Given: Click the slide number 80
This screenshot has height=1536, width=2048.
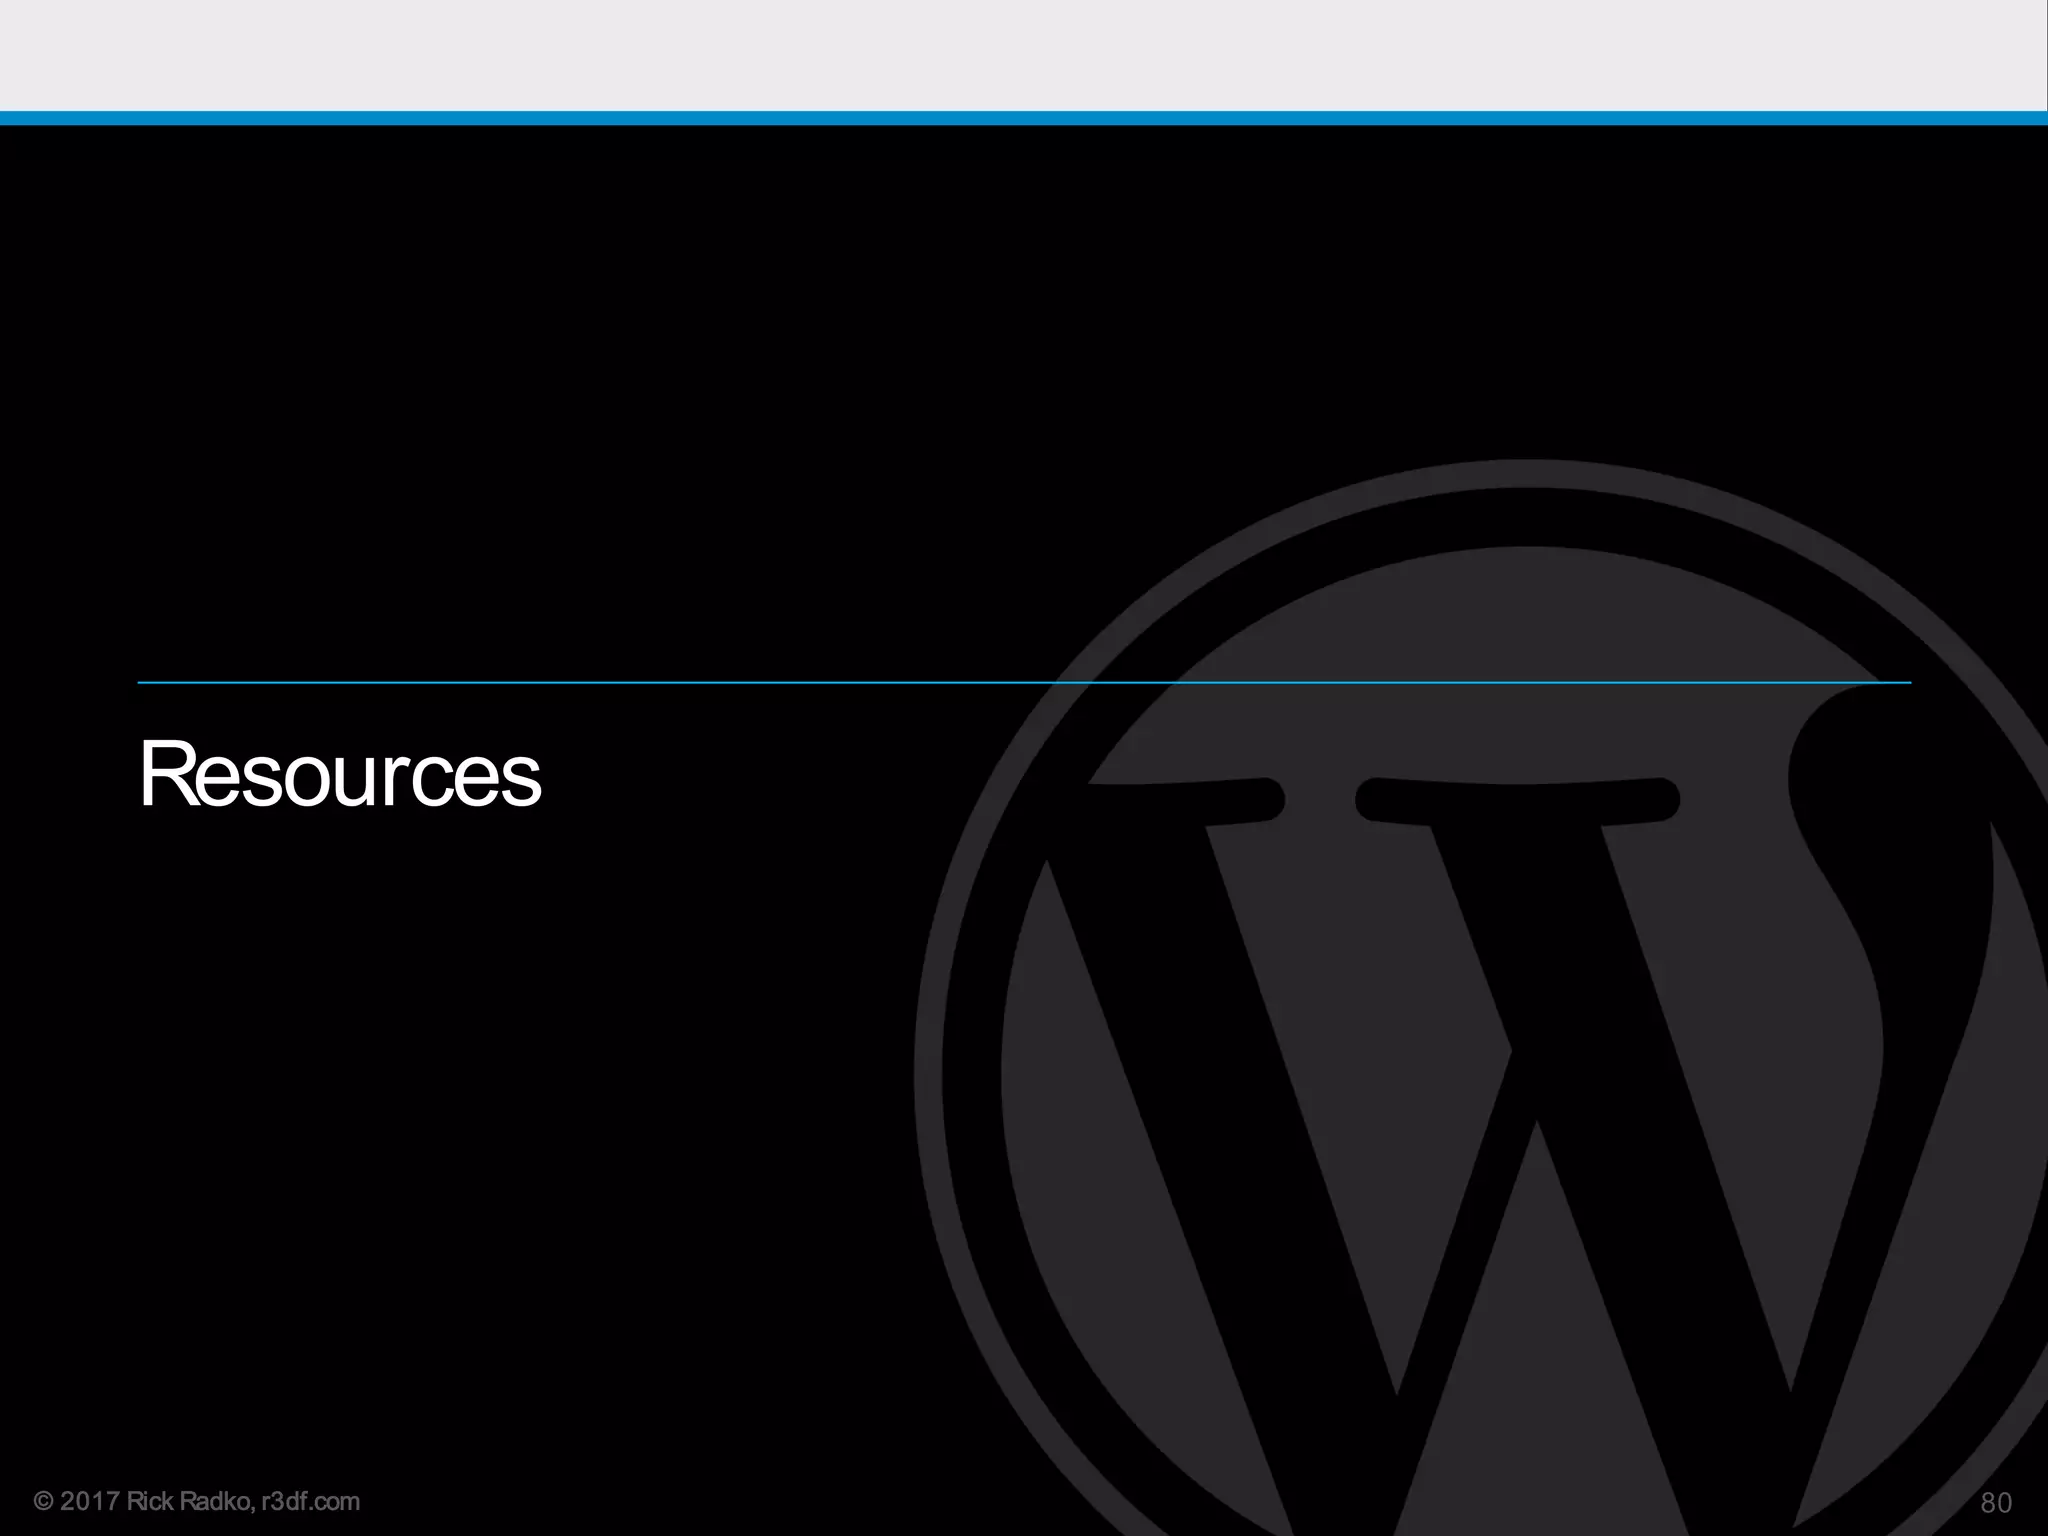Looking at the screenshot, I should click(1996, 1503).
